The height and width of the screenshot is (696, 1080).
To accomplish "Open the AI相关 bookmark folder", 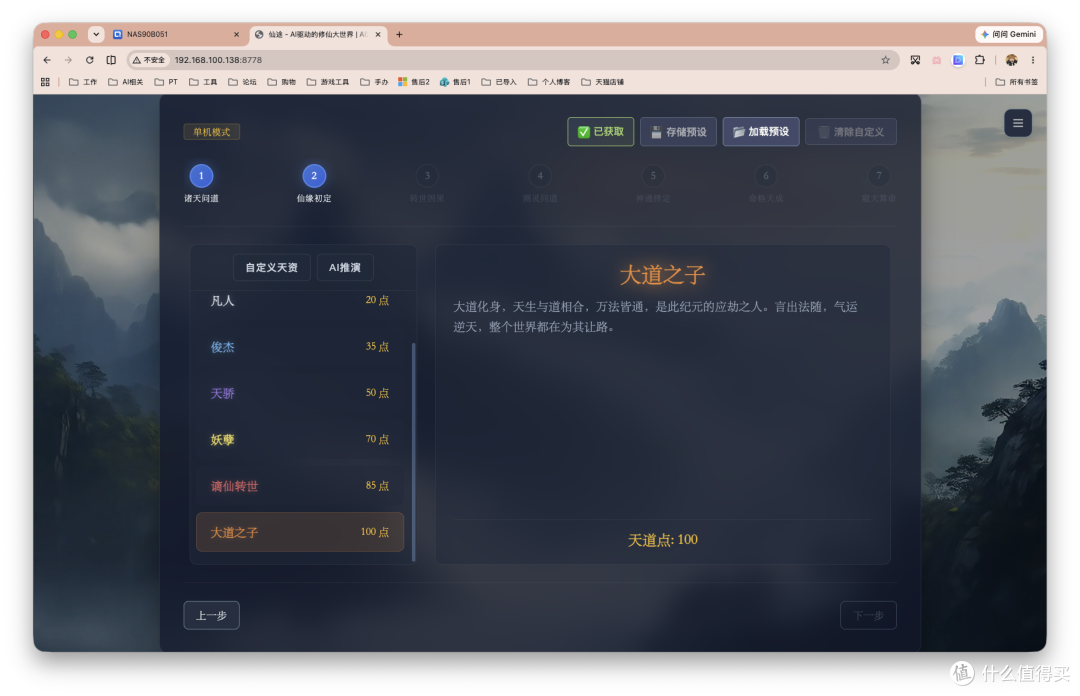I will click(125, 82).
